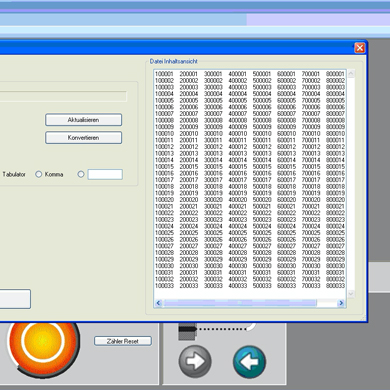The height and width of the screenshot is (390, 390).
Task: Click the horizontal scrollbar right arrow
Action: pyautogui.click(x=341, y=303)
